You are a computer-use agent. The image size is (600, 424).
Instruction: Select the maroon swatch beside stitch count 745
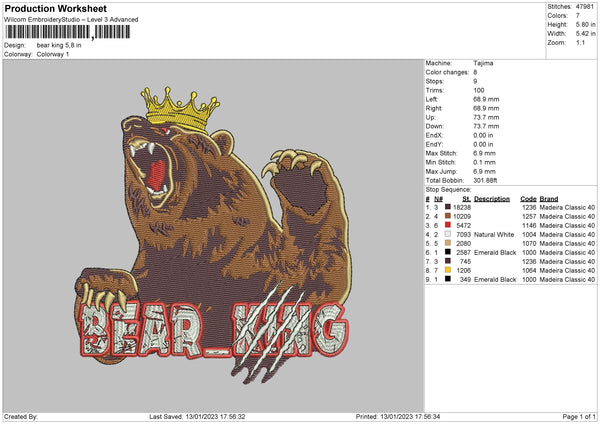[447, 261]
